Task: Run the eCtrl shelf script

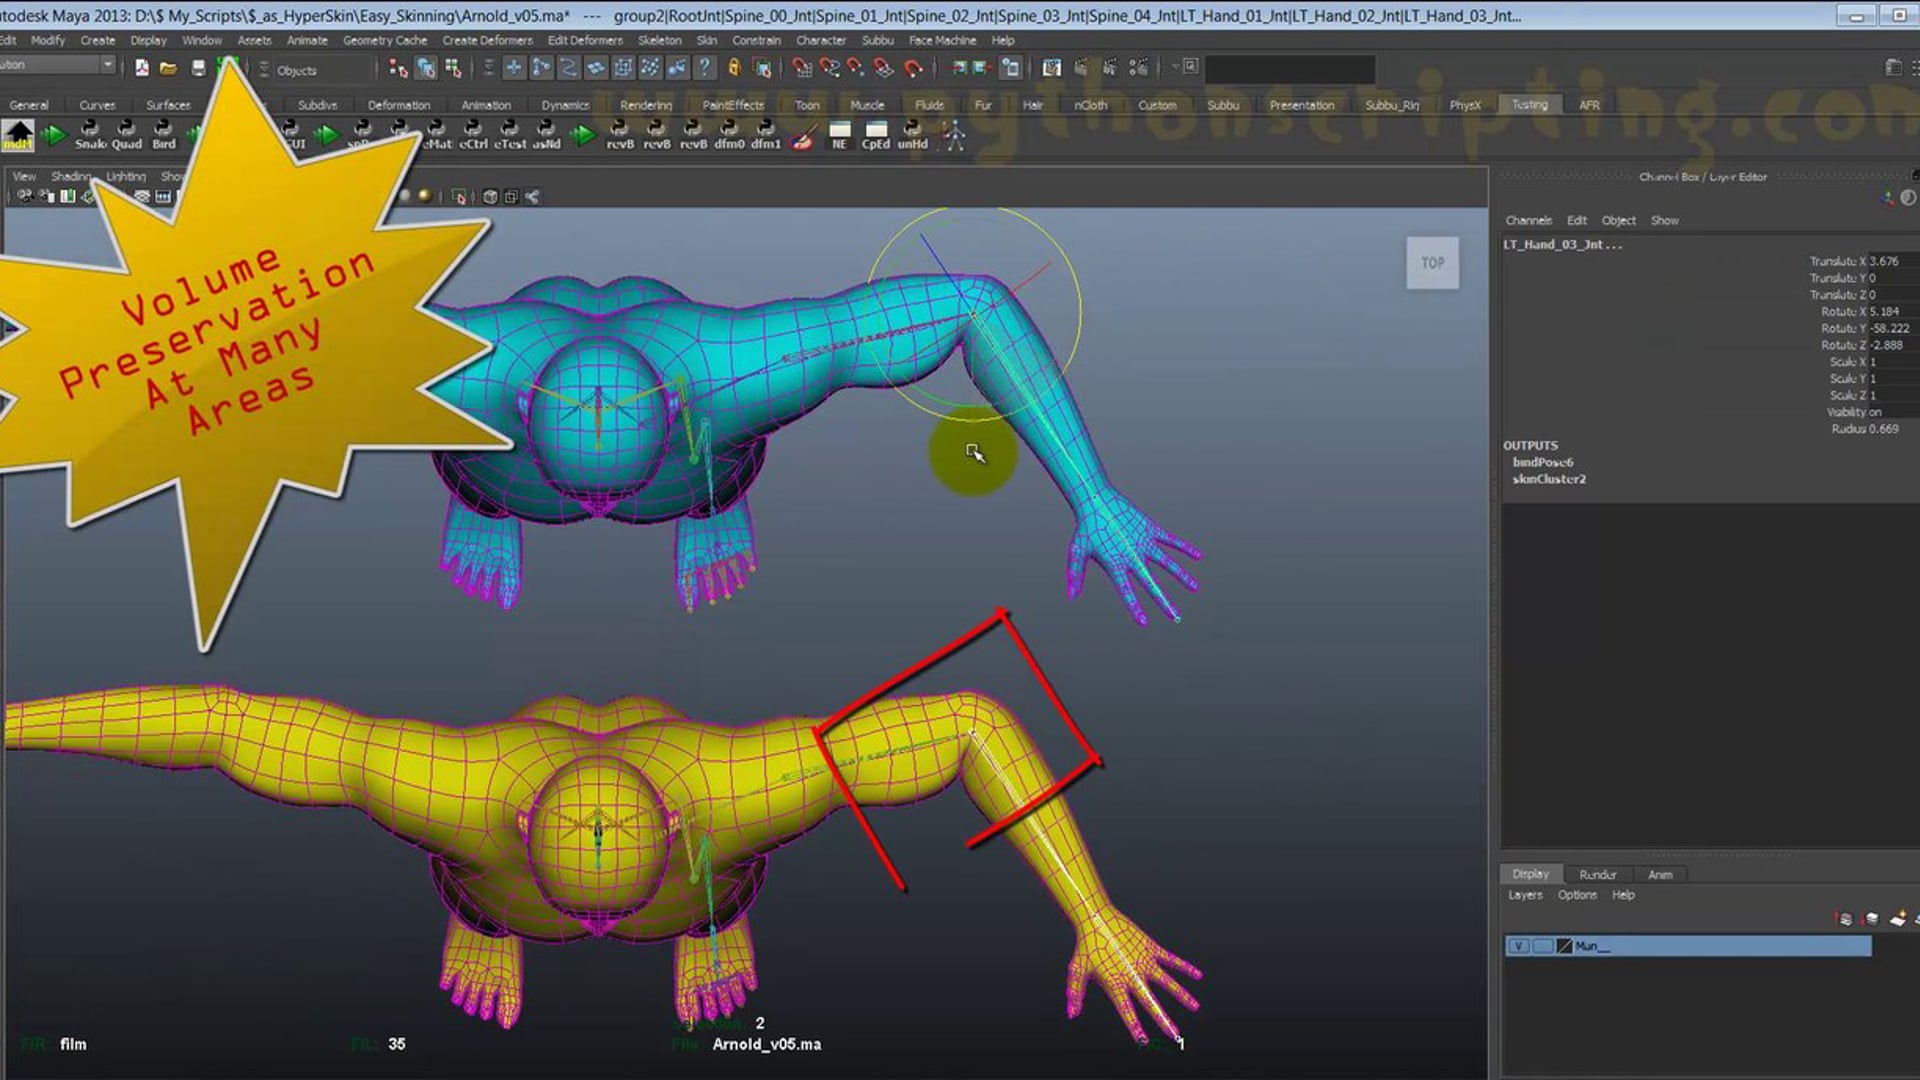Action: pos(473,134)
